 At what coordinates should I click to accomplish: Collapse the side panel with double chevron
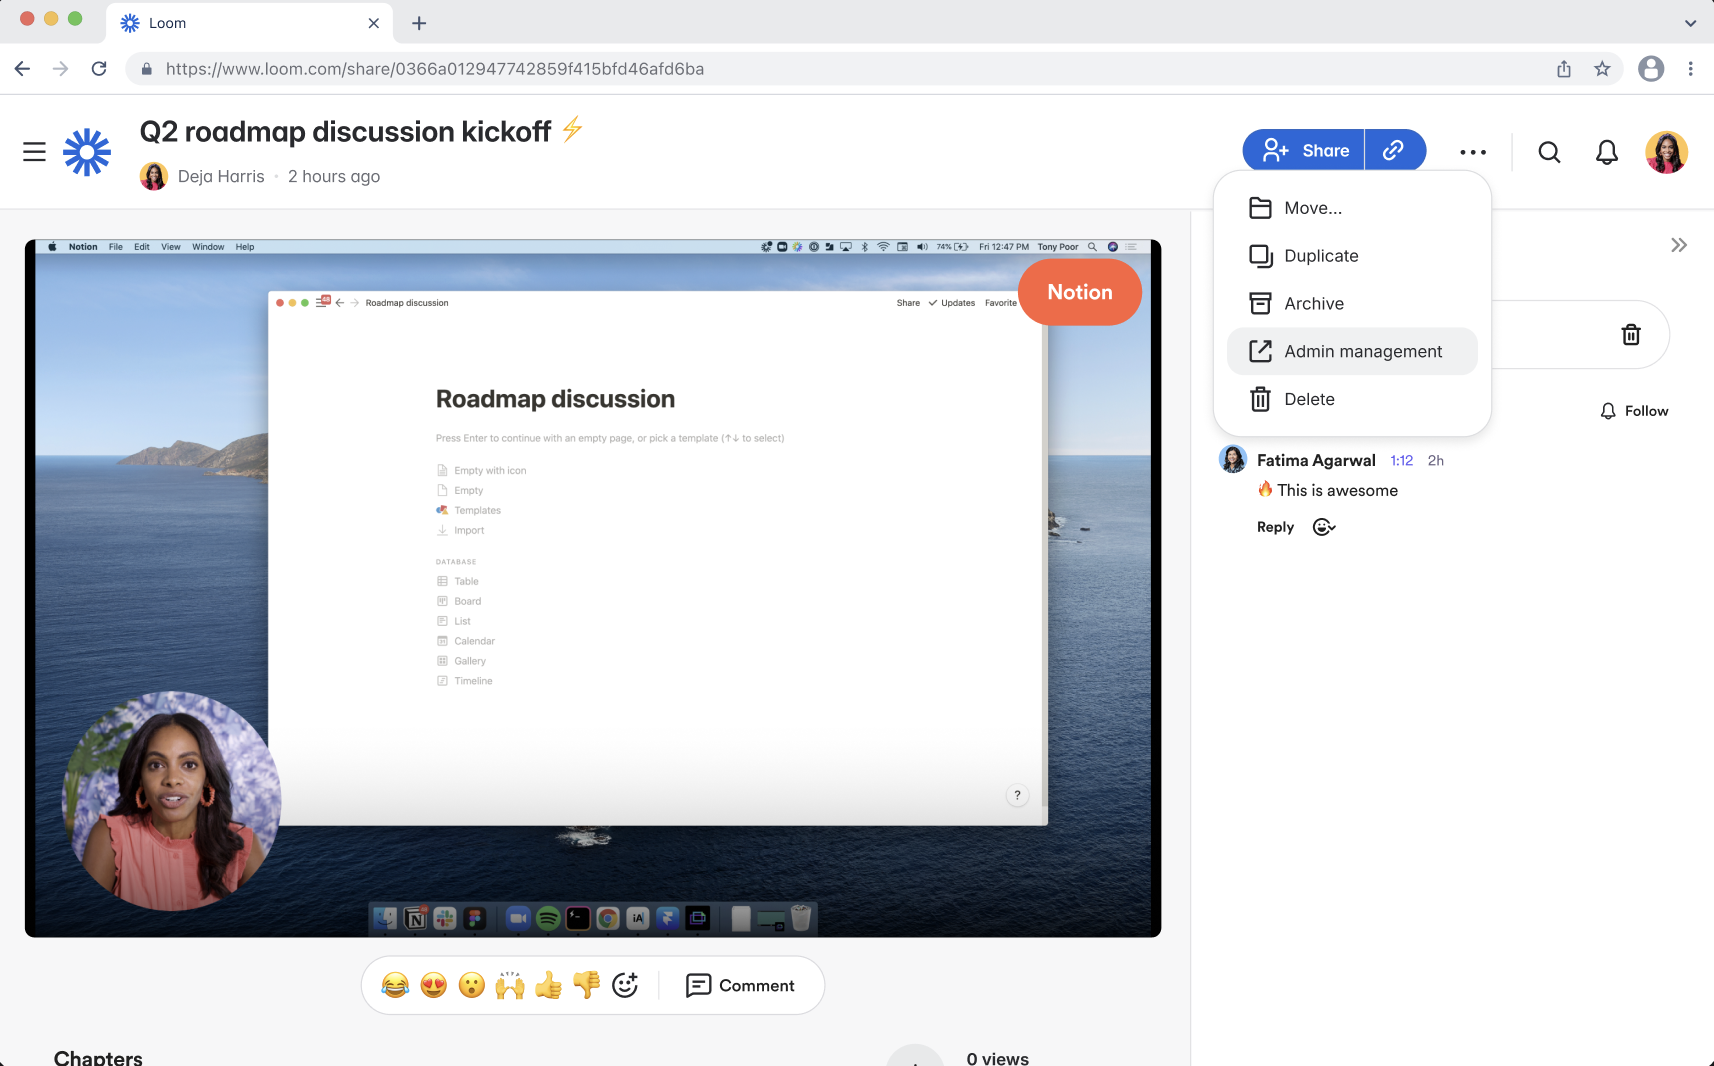1678,245
